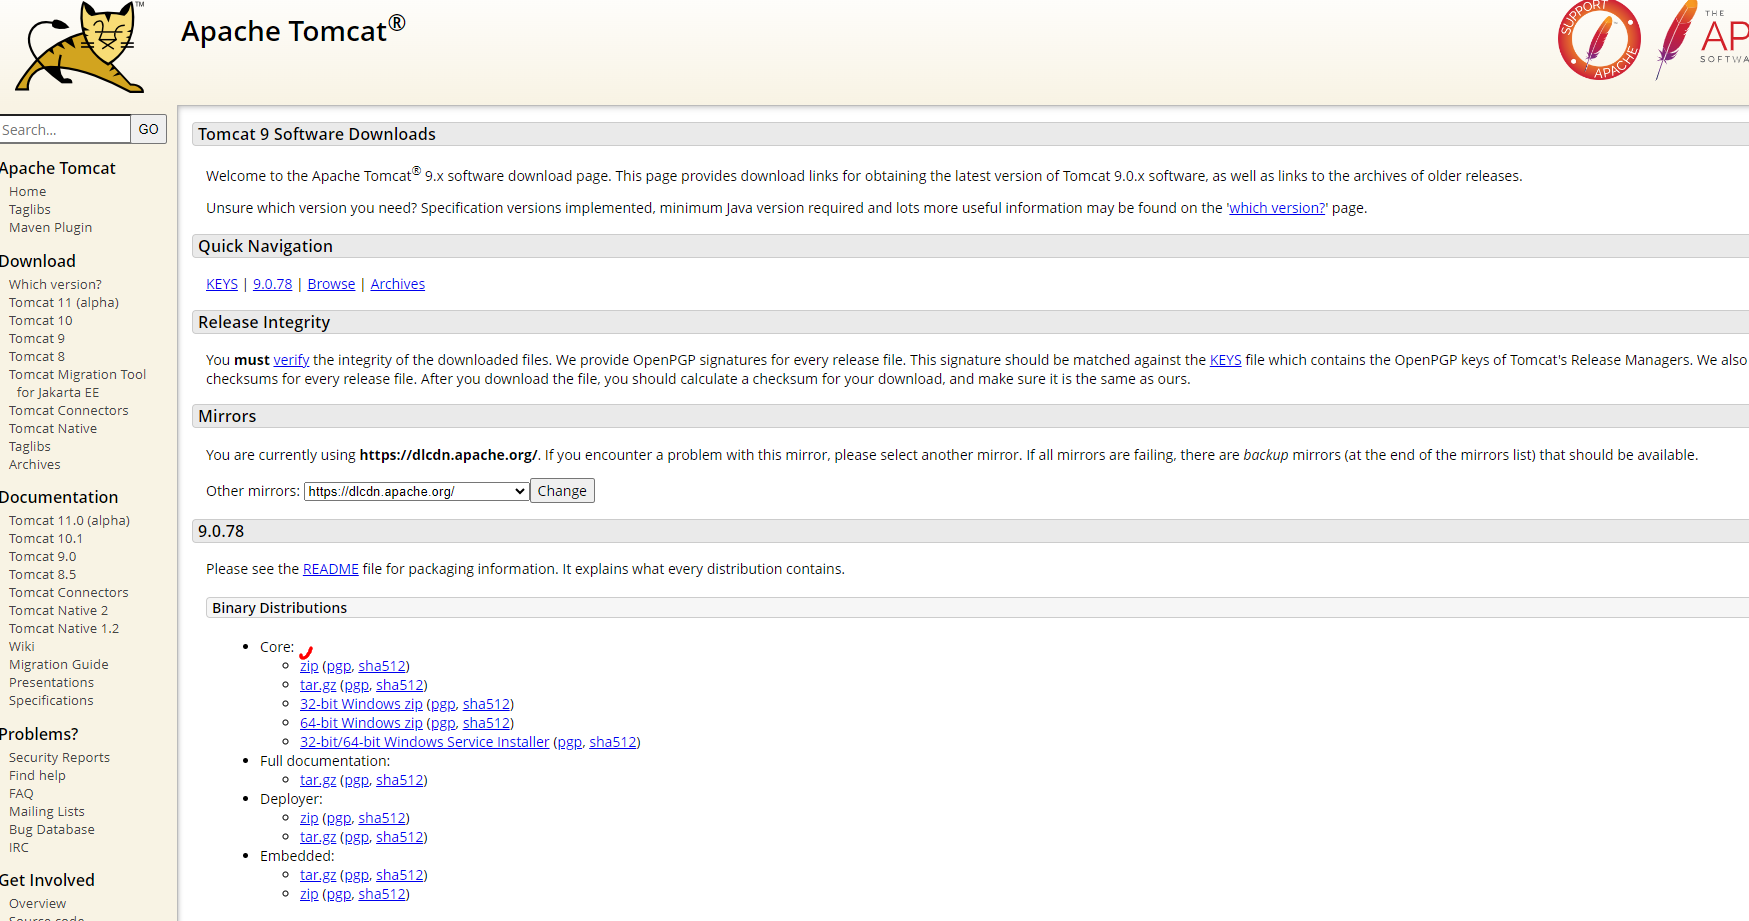Download Core 64-bit Windows zip
The width and height of the screenshot is (1749, 921).
[x=361, y=723]
